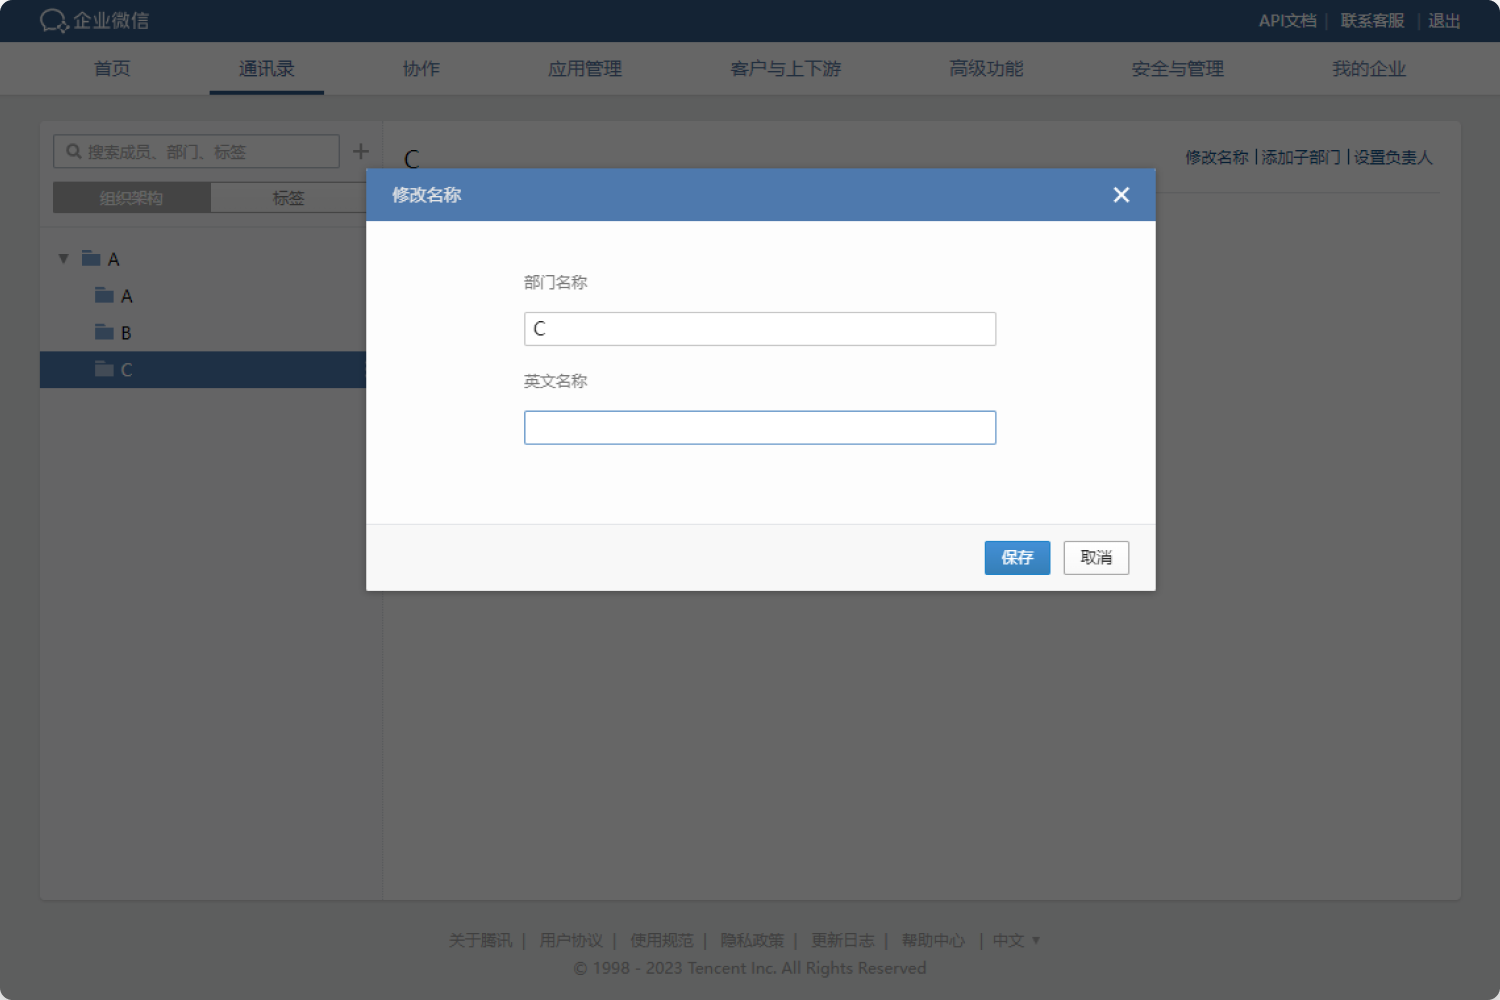Click 退出 to log out

coord(1443,20)
